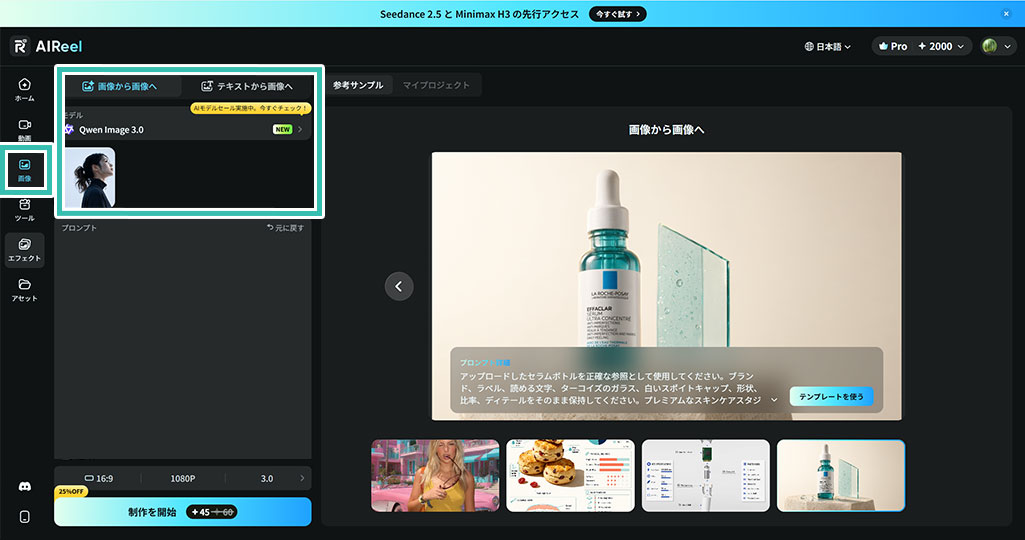Expand the settings row chevron after 3.0
This screenshot has width=1025, height=540.
[x=302, y=479]
